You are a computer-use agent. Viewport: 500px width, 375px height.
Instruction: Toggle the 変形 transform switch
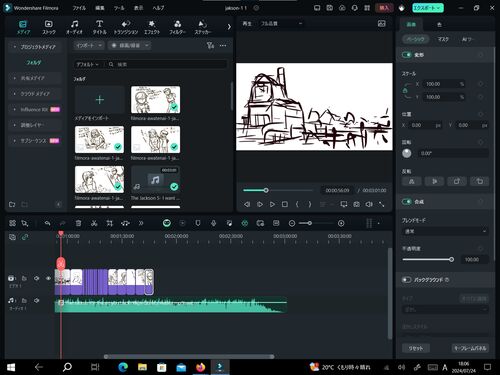406,55
